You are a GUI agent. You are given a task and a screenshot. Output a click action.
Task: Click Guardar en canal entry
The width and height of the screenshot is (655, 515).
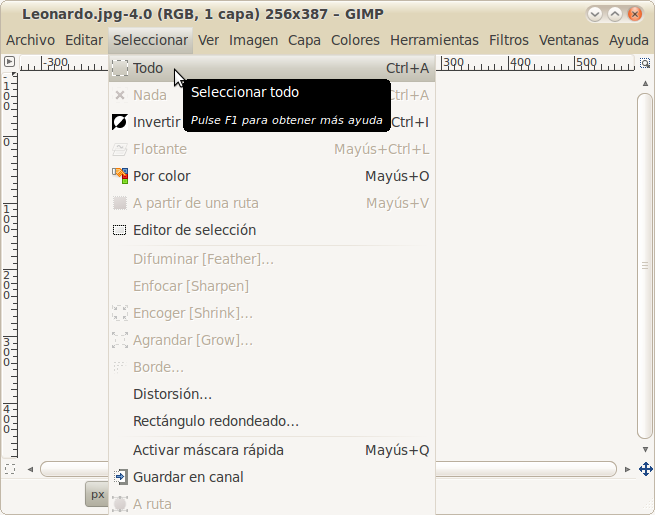pyautogui.click(x=272, y=477)
